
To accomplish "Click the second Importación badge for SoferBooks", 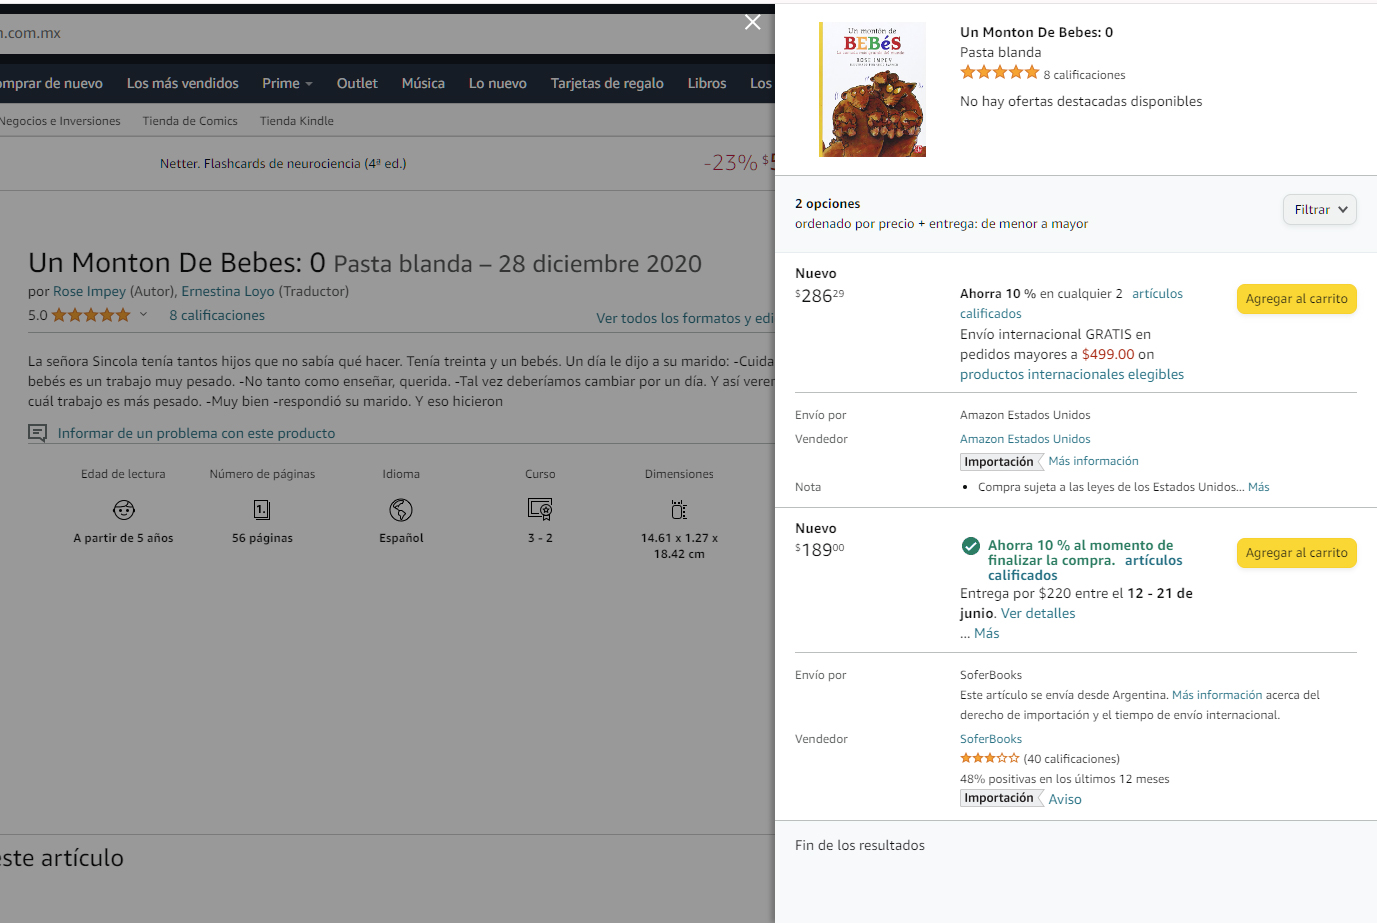I will (1001, 798).
